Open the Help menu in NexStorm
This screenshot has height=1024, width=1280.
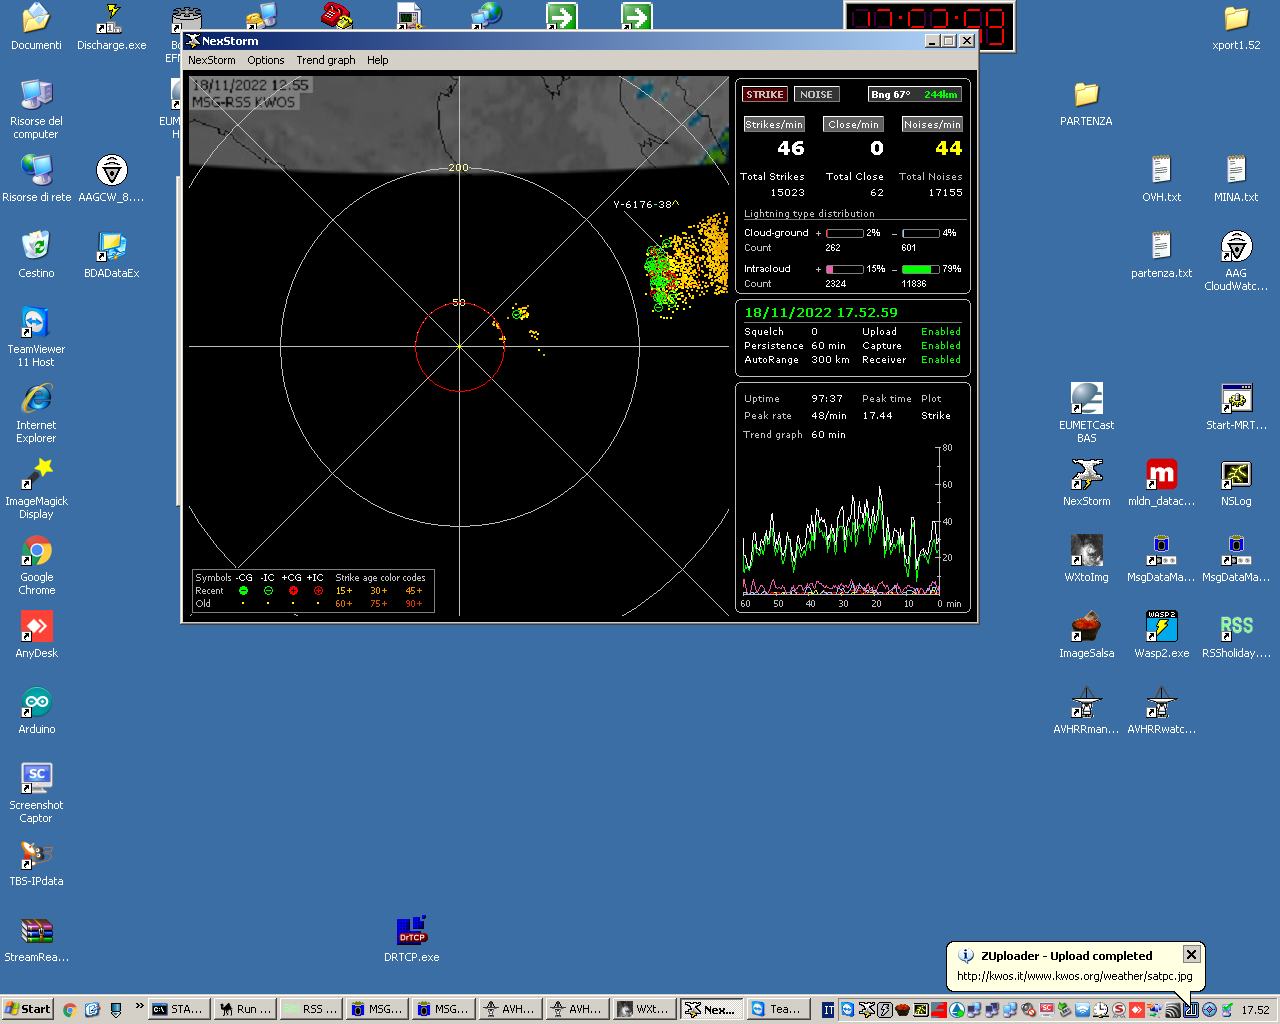click(377, 60)
